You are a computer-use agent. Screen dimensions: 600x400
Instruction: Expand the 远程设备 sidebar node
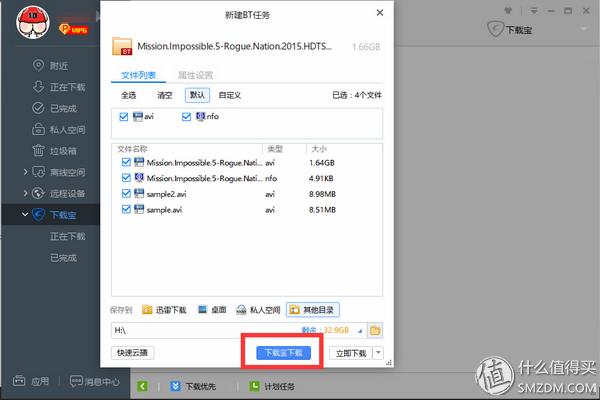pos(25,193)
